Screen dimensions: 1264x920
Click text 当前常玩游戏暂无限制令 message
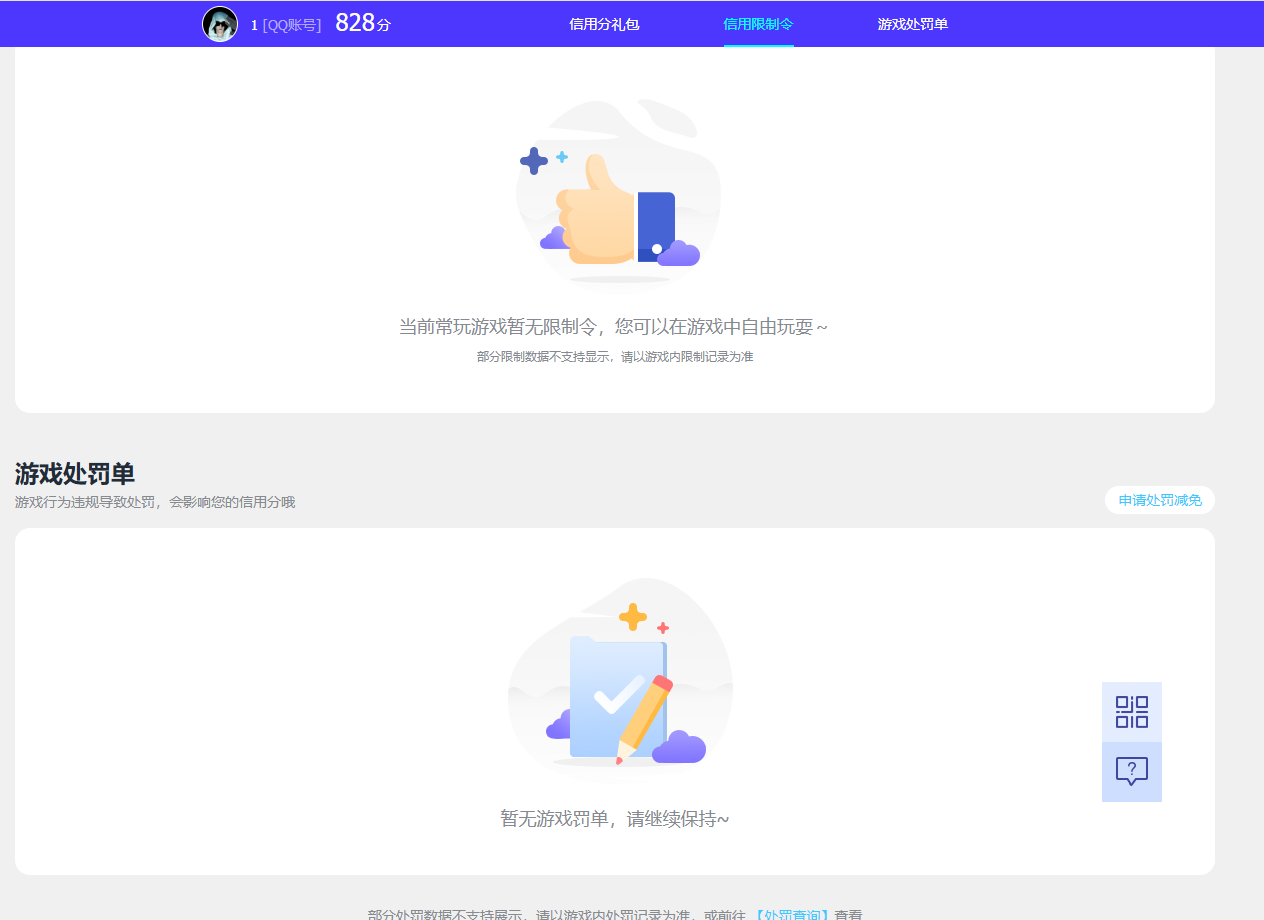tap(613, 327)
